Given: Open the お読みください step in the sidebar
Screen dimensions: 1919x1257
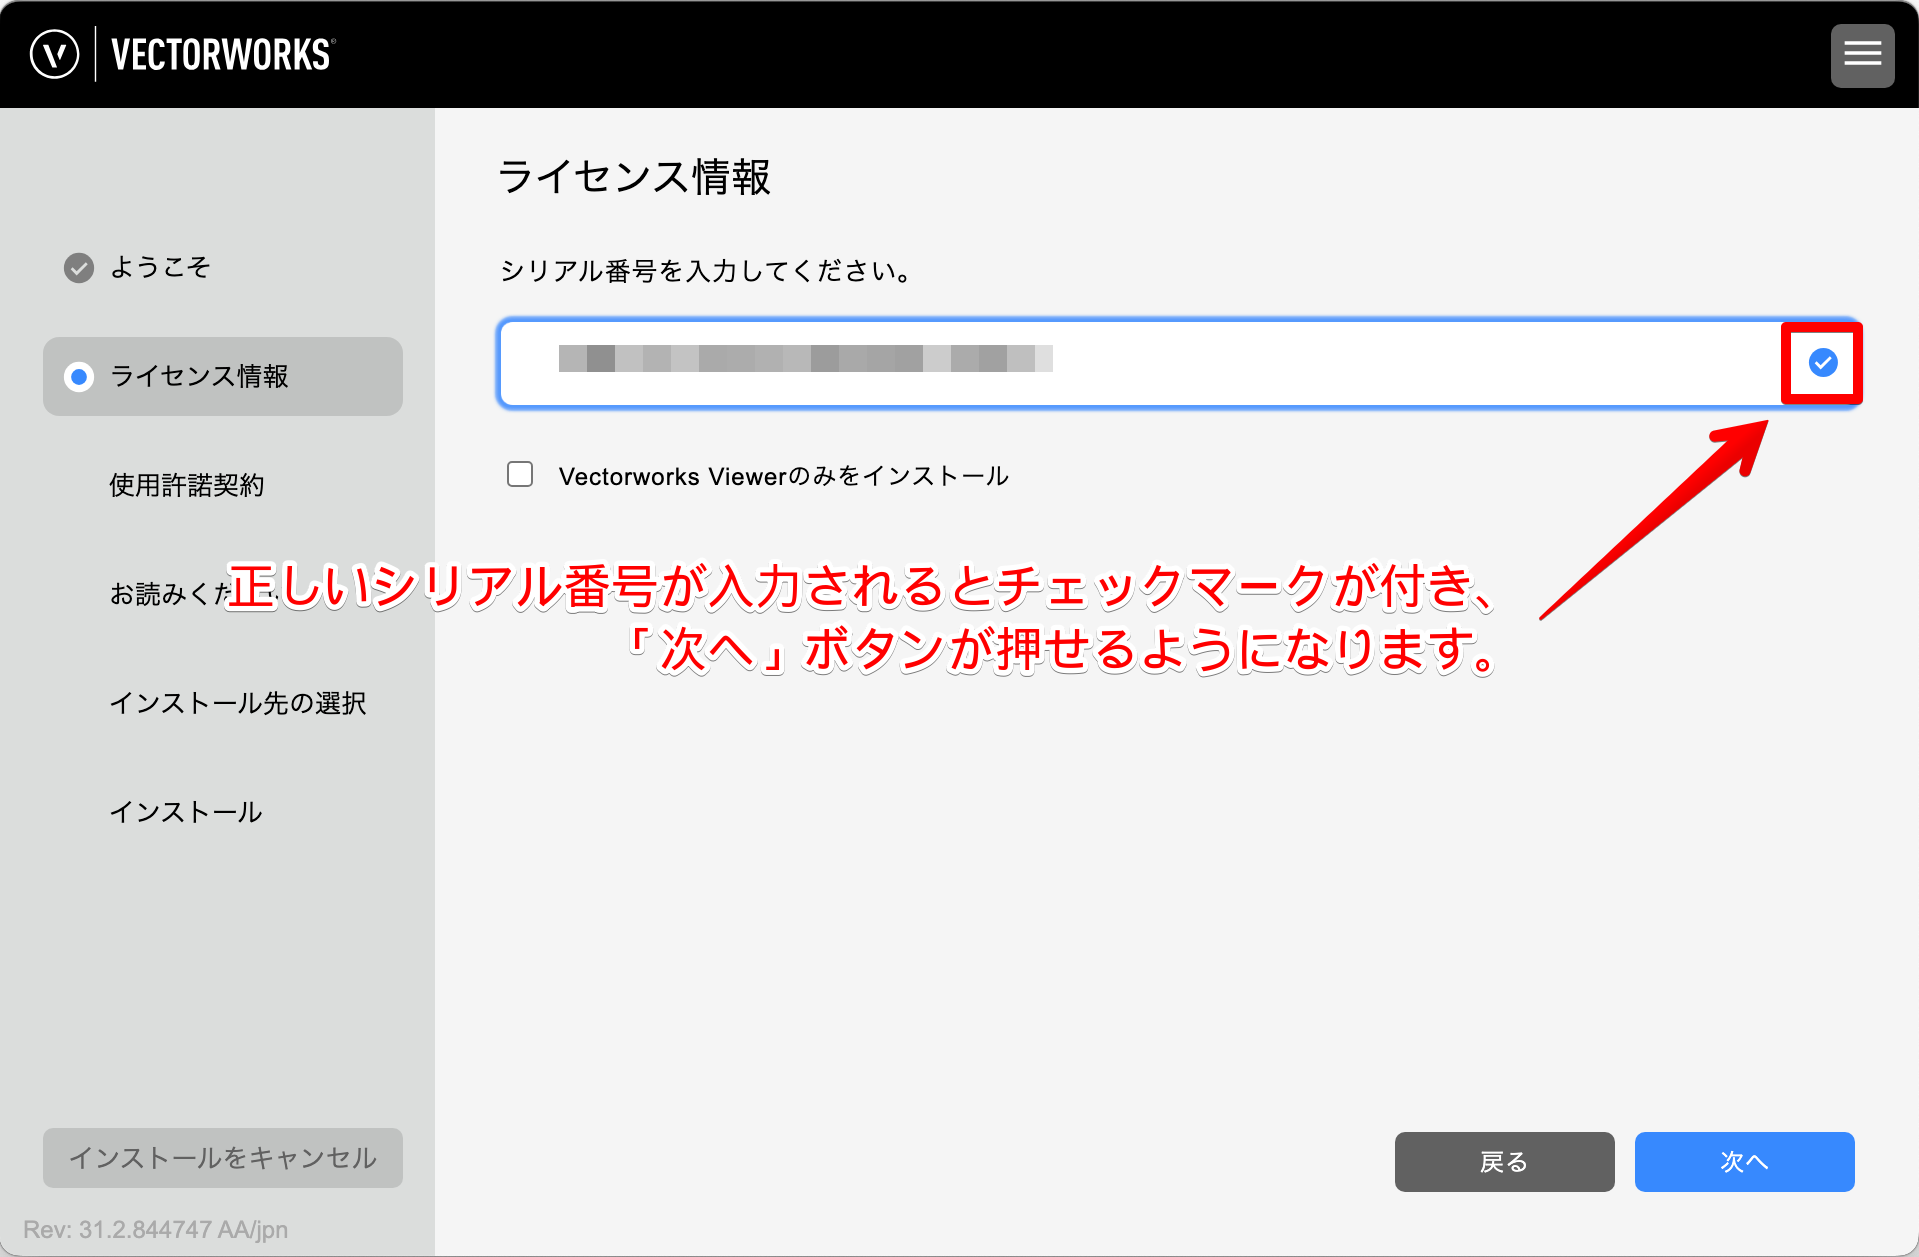Looking at the screenshot, I should tap(165, 594).
